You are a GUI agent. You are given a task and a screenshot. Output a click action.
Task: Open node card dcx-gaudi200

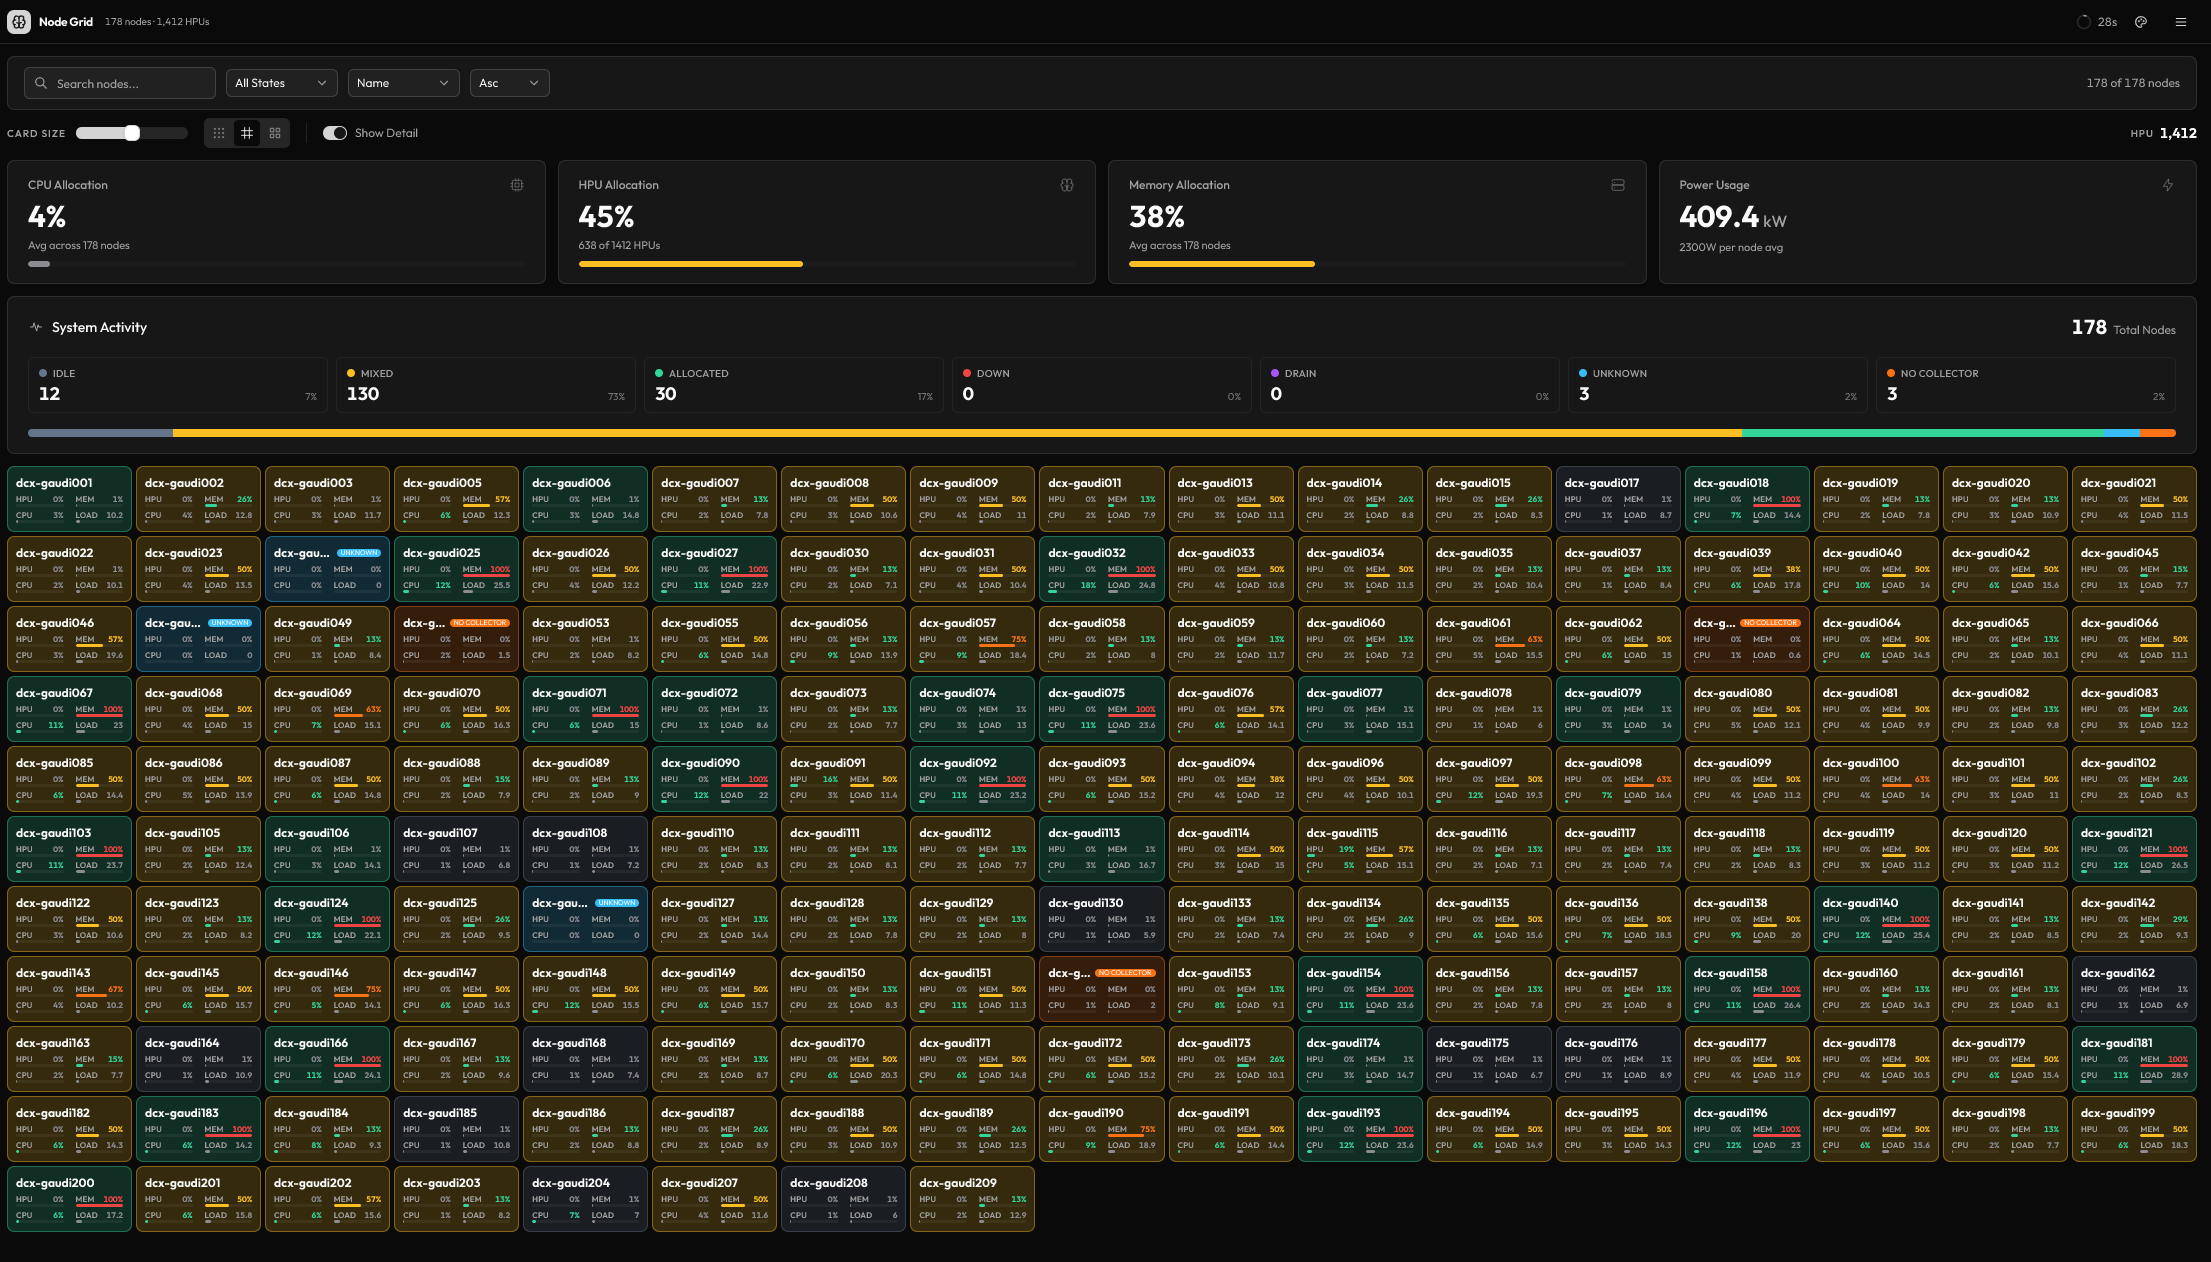[70, 1198]
